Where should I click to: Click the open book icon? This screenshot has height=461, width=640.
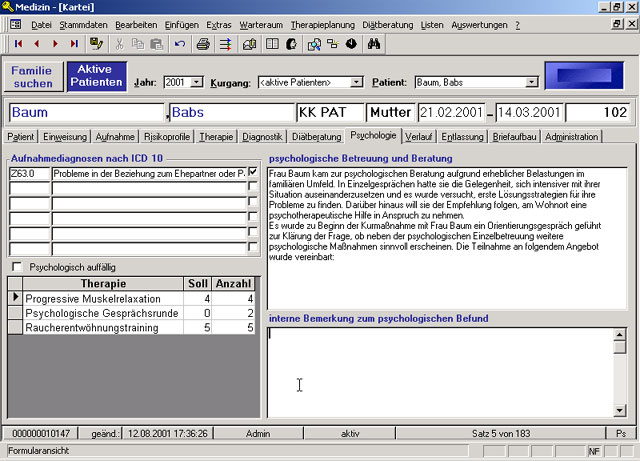(272, 44)
